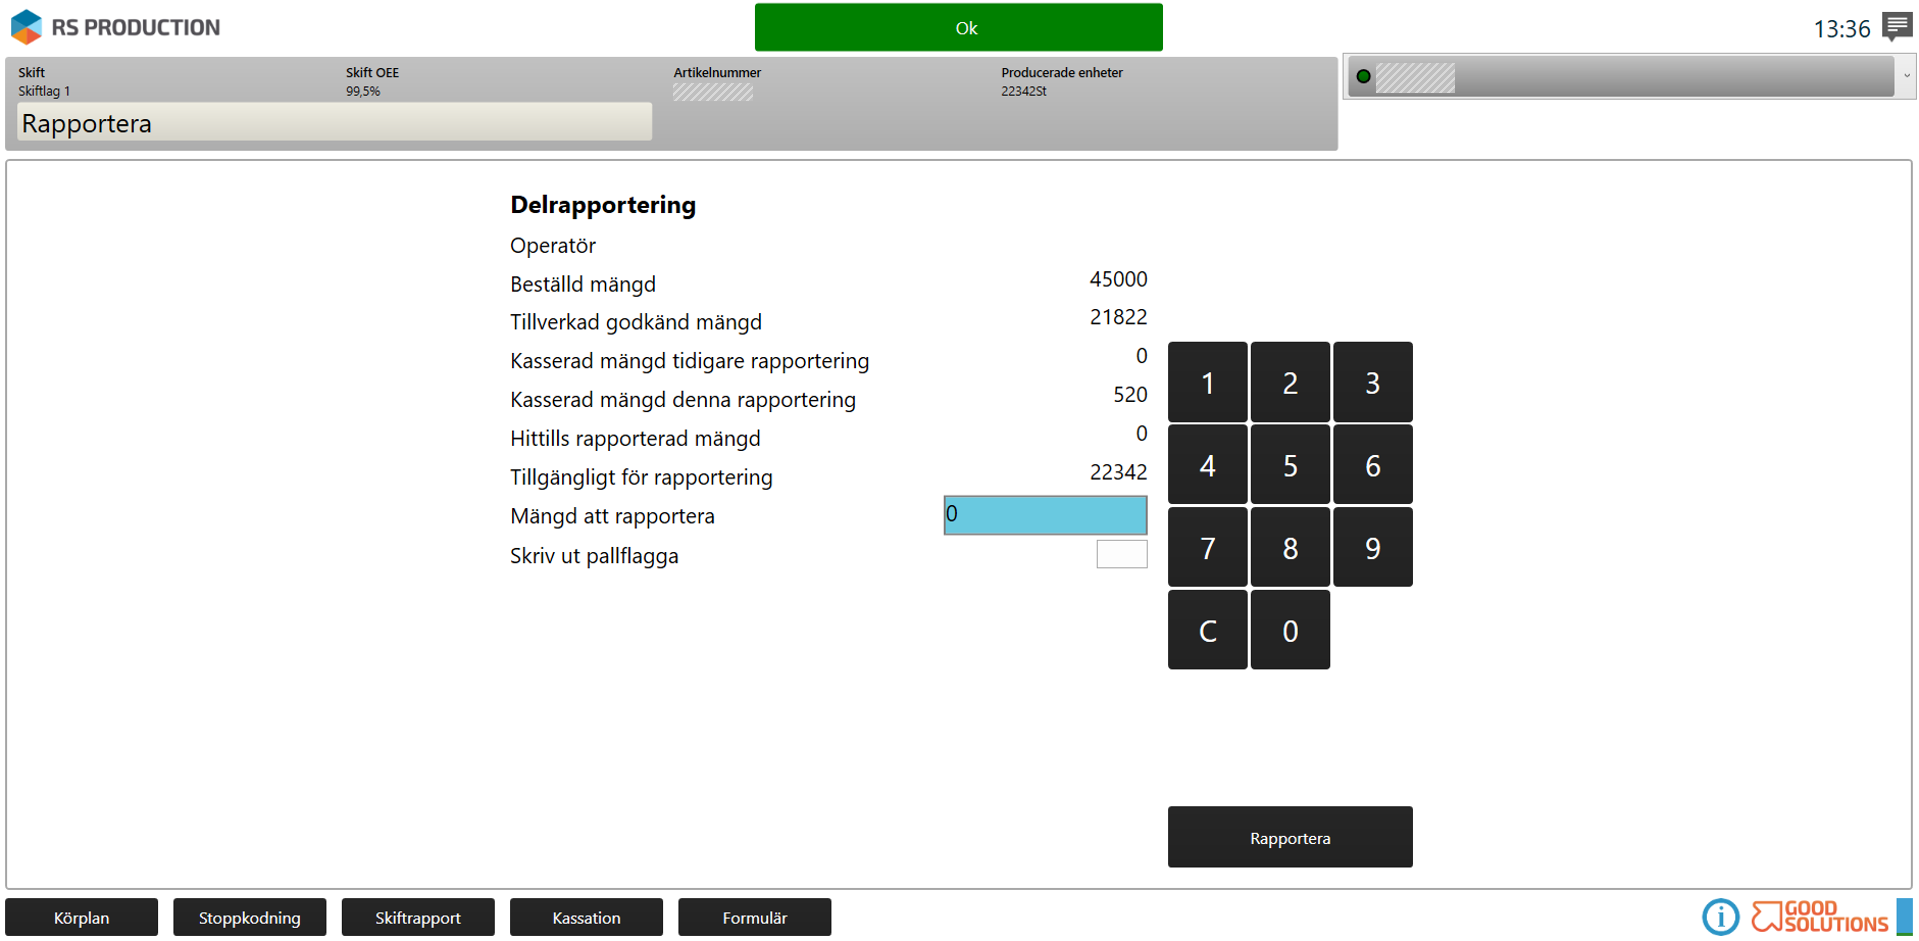Viewport: 1919px width, 941px height.
Task: Open the Skiftrapport section
Action: point(418,917)
